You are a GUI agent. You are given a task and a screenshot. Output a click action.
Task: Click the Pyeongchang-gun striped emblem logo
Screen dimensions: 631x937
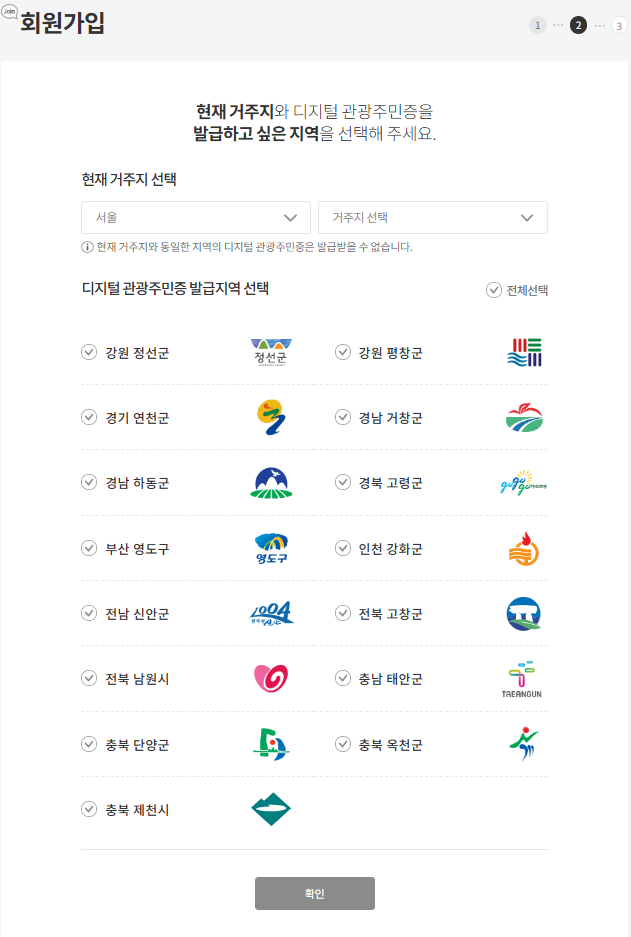[x=525, y=352]
